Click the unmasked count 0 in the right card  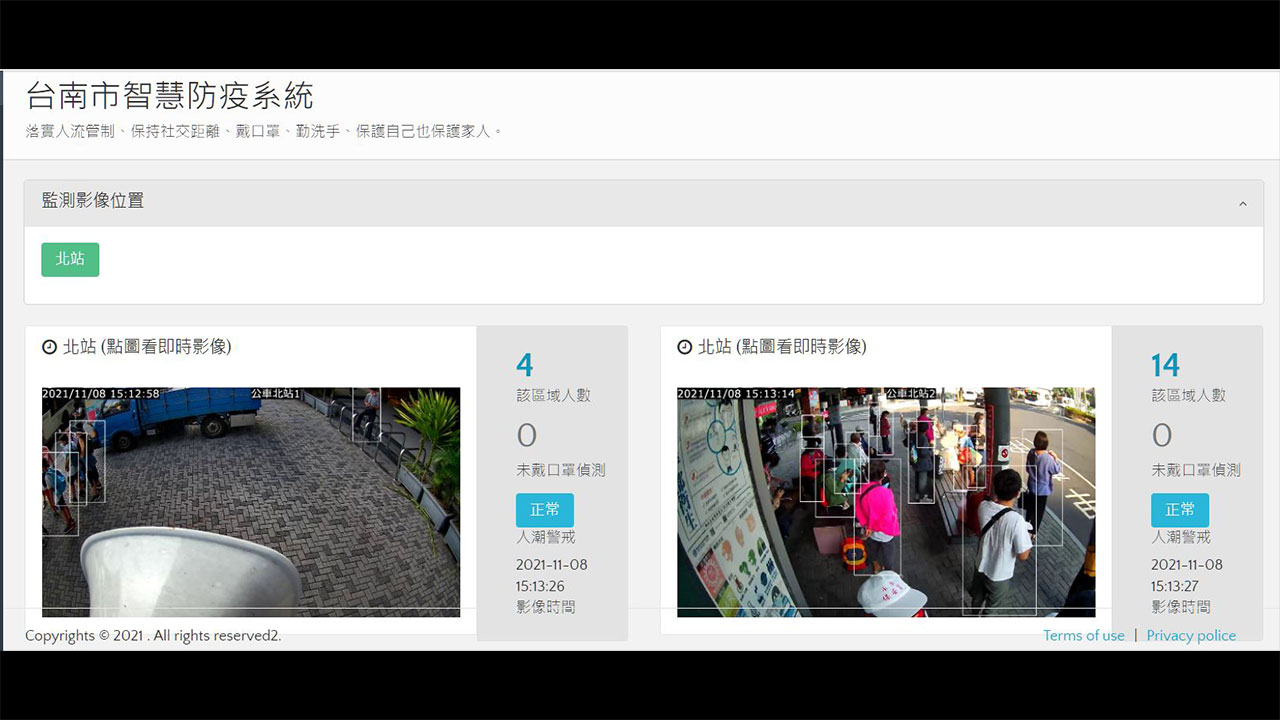coord(1161,435)
